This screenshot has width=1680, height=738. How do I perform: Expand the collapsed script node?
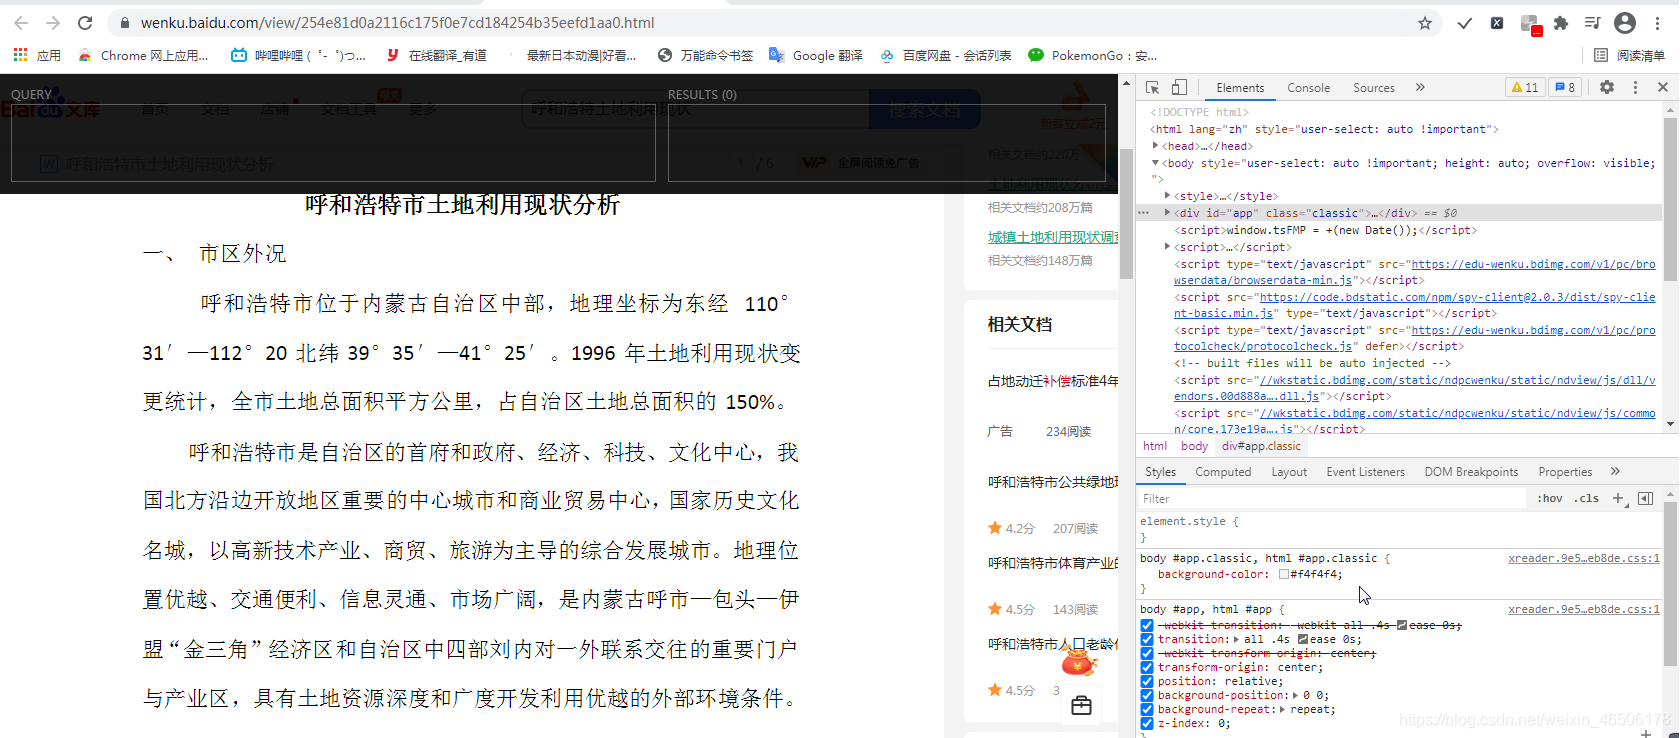[x=1168, y=247]
